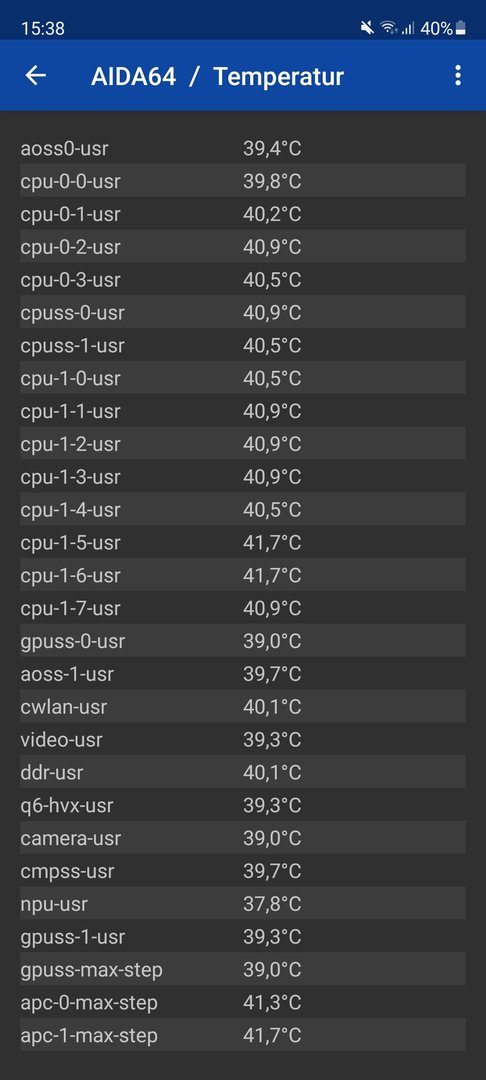The image size is (486, 1080).
Task: Select the cpuss-0-usr row
Action: [x=243, y=313]
